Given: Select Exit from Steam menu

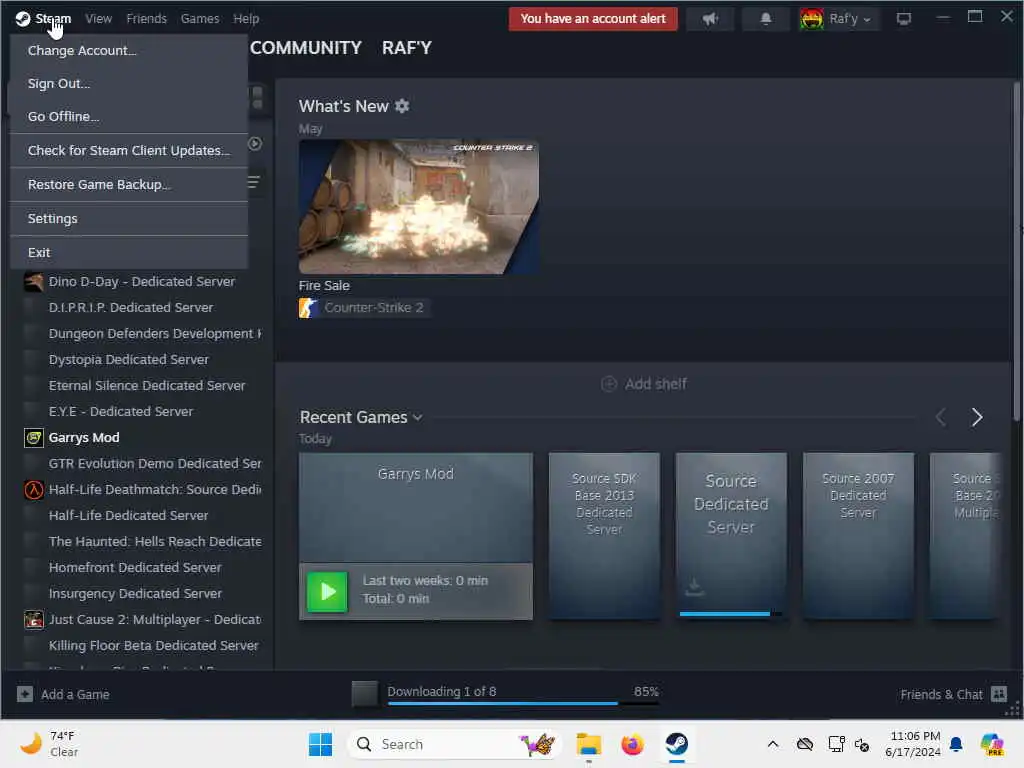Looking at the screenshot, I should (x=129, y=252).
